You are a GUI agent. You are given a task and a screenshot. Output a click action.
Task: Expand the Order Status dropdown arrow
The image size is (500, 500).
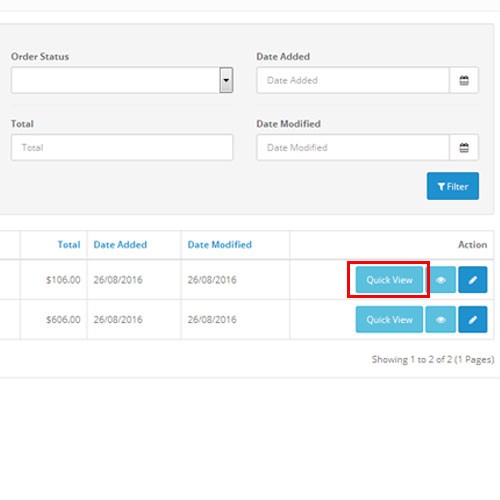(x=226, y=80)
